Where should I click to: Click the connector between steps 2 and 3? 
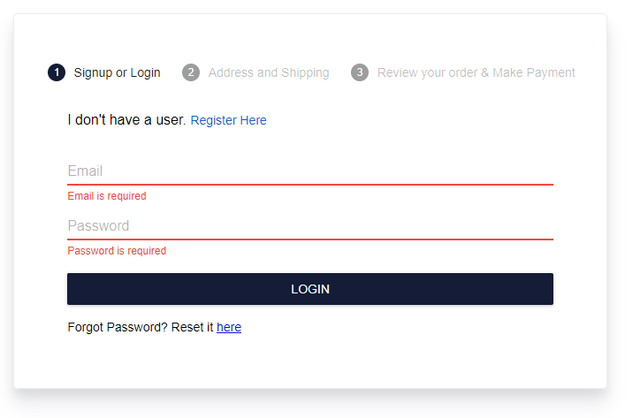point(340,73)
